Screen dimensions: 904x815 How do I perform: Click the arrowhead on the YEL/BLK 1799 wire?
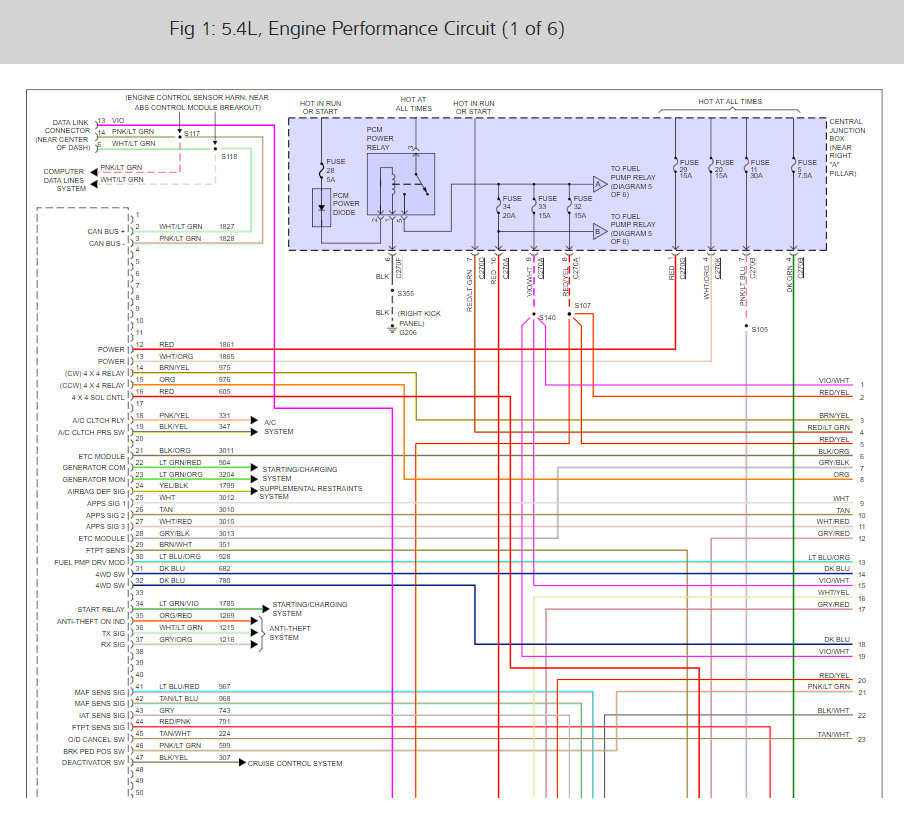coord(254,491)
